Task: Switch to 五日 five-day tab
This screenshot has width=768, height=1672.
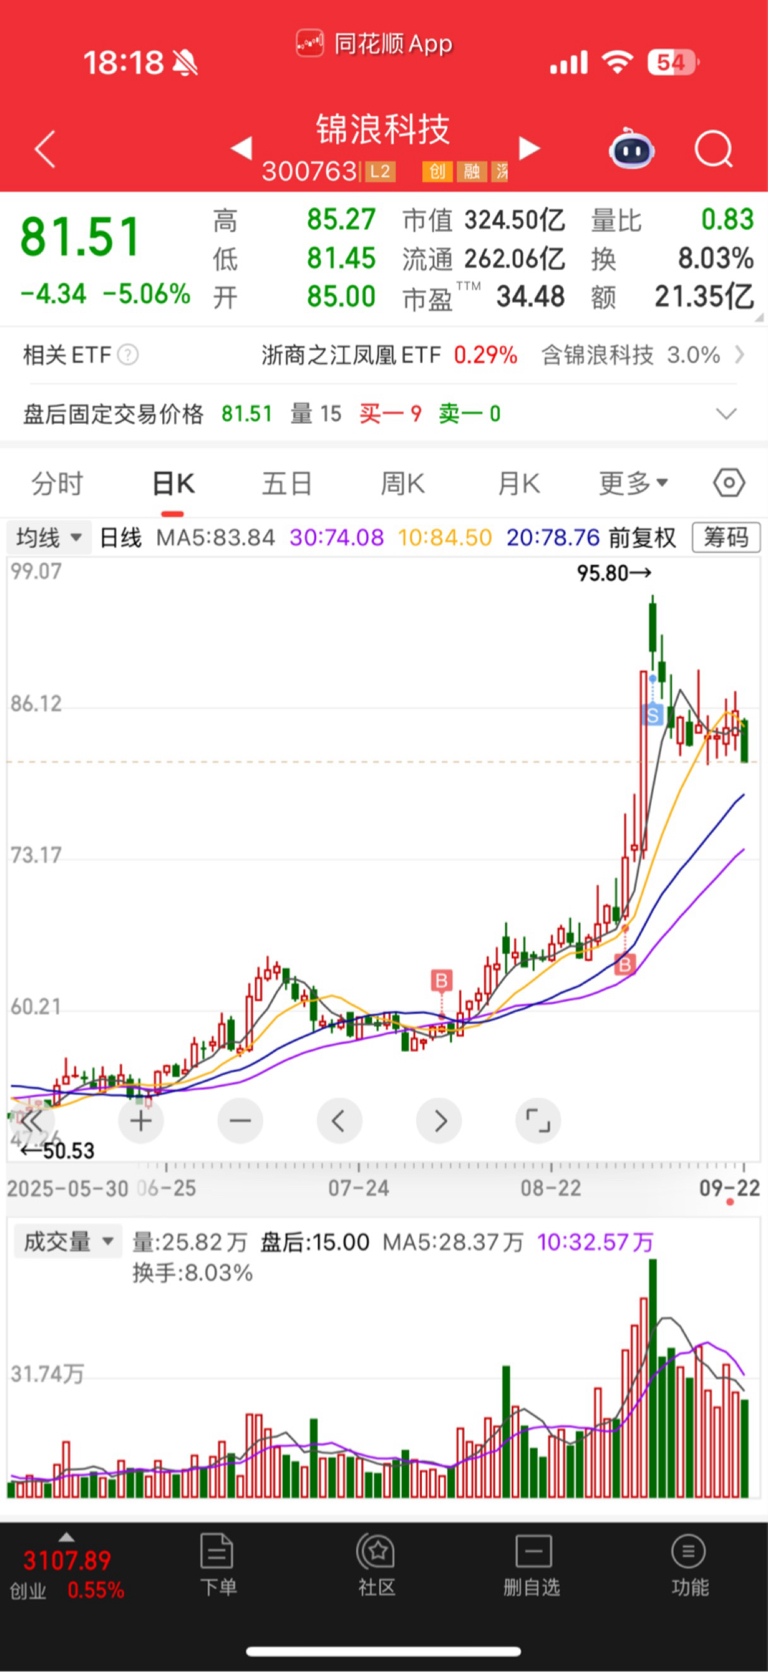Action: click(288, 484)
